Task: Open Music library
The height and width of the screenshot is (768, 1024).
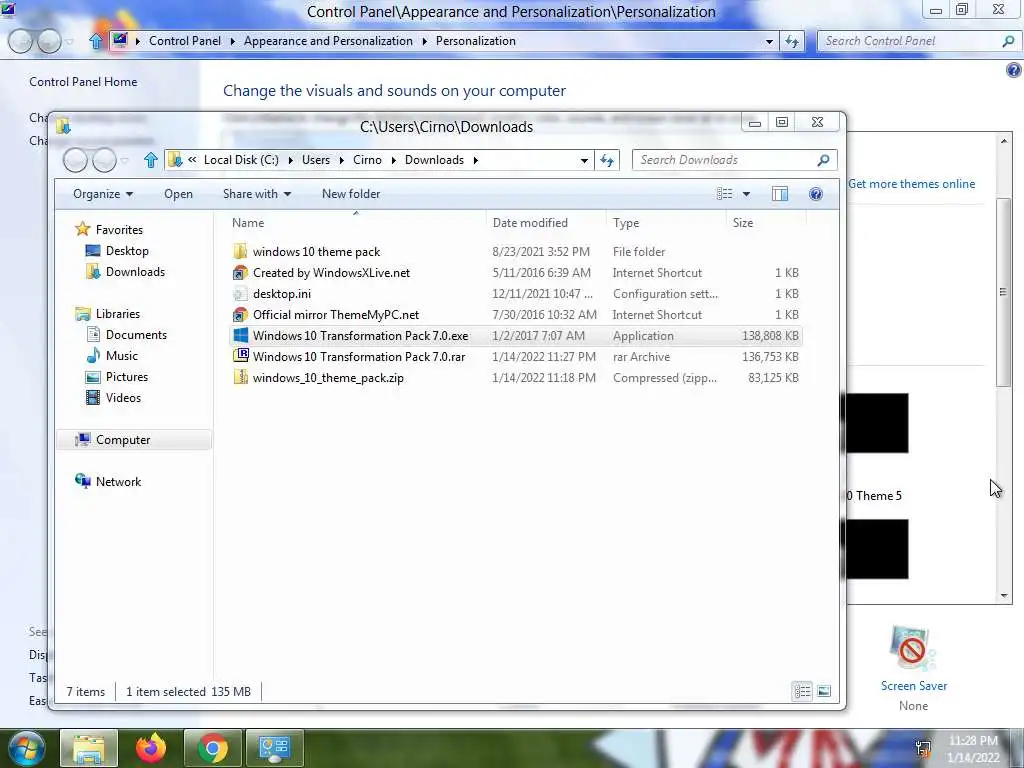Action: click(x=121, y=355)
